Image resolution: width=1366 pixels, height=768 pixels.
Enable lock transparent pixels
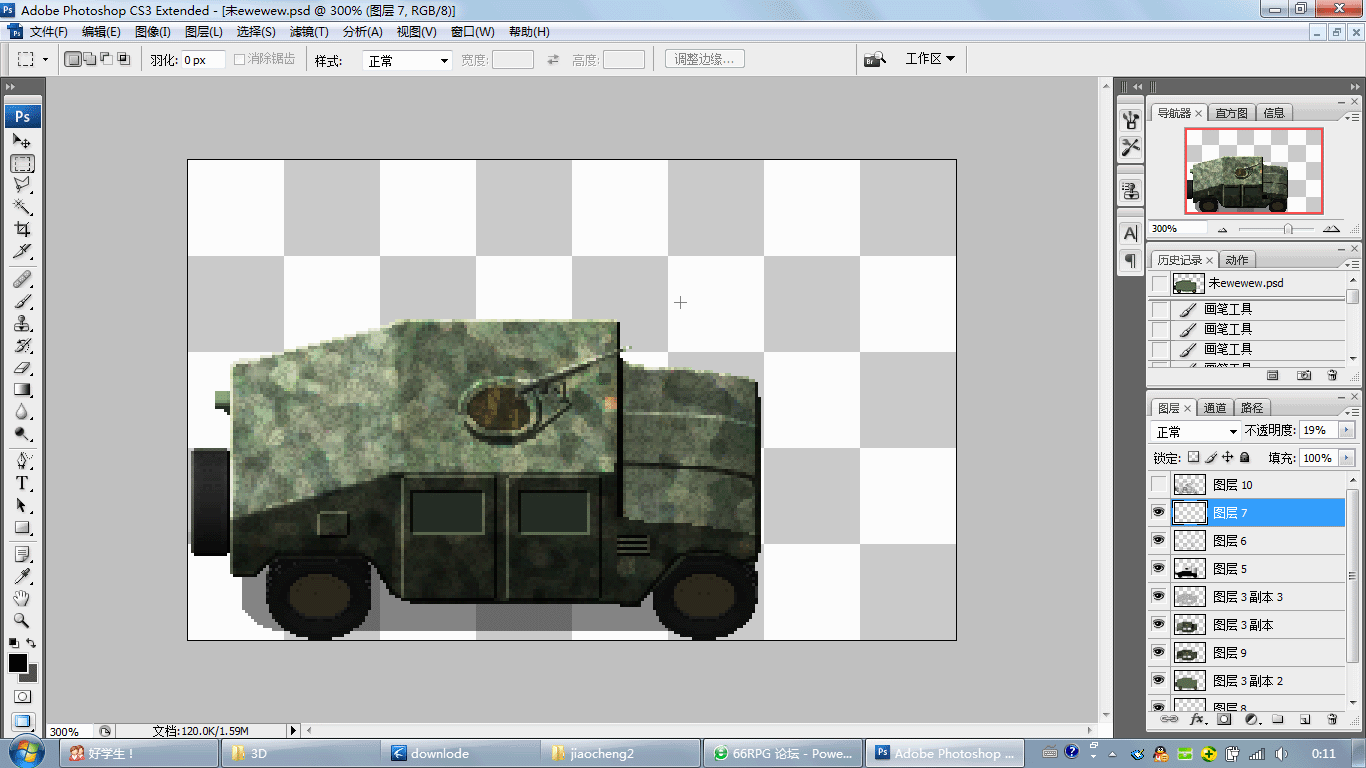pyautogui.click(x=1193, y=457)
